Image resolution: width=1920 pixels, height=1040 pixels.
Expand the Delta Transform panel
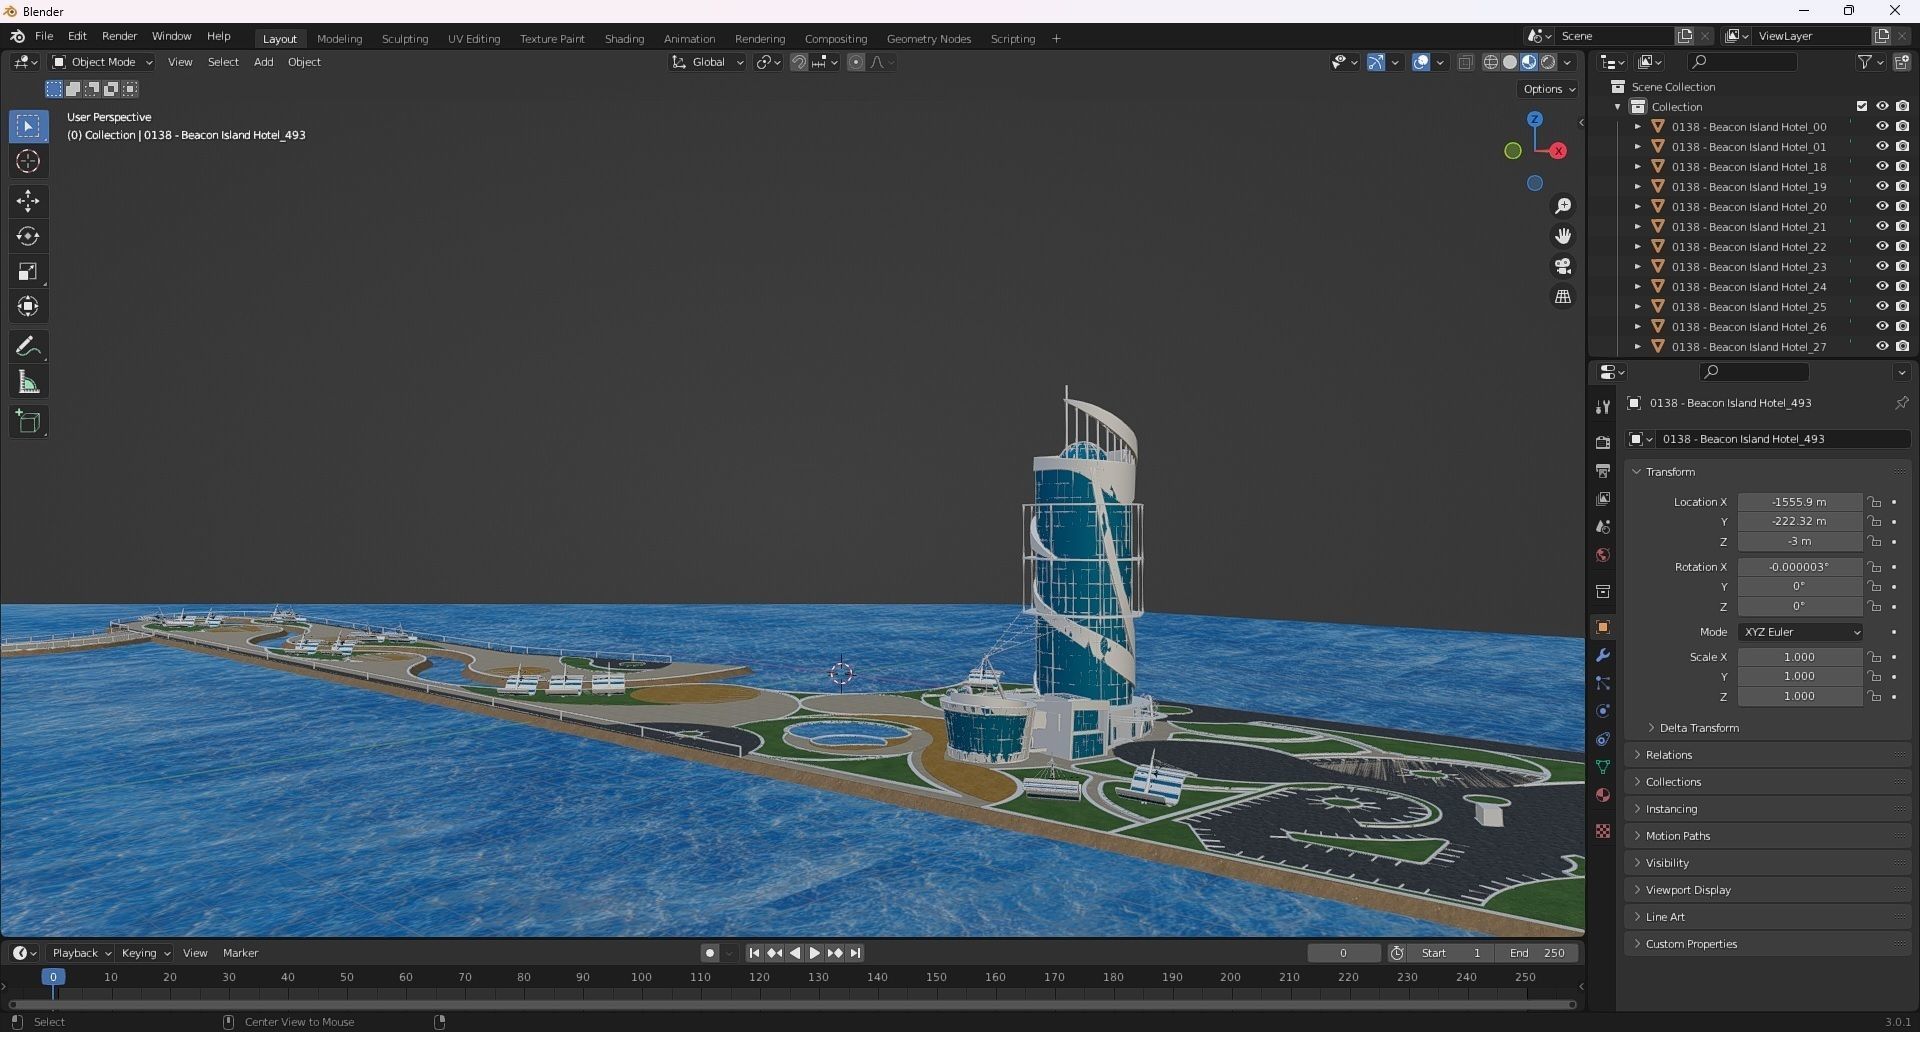point(1698,728)
